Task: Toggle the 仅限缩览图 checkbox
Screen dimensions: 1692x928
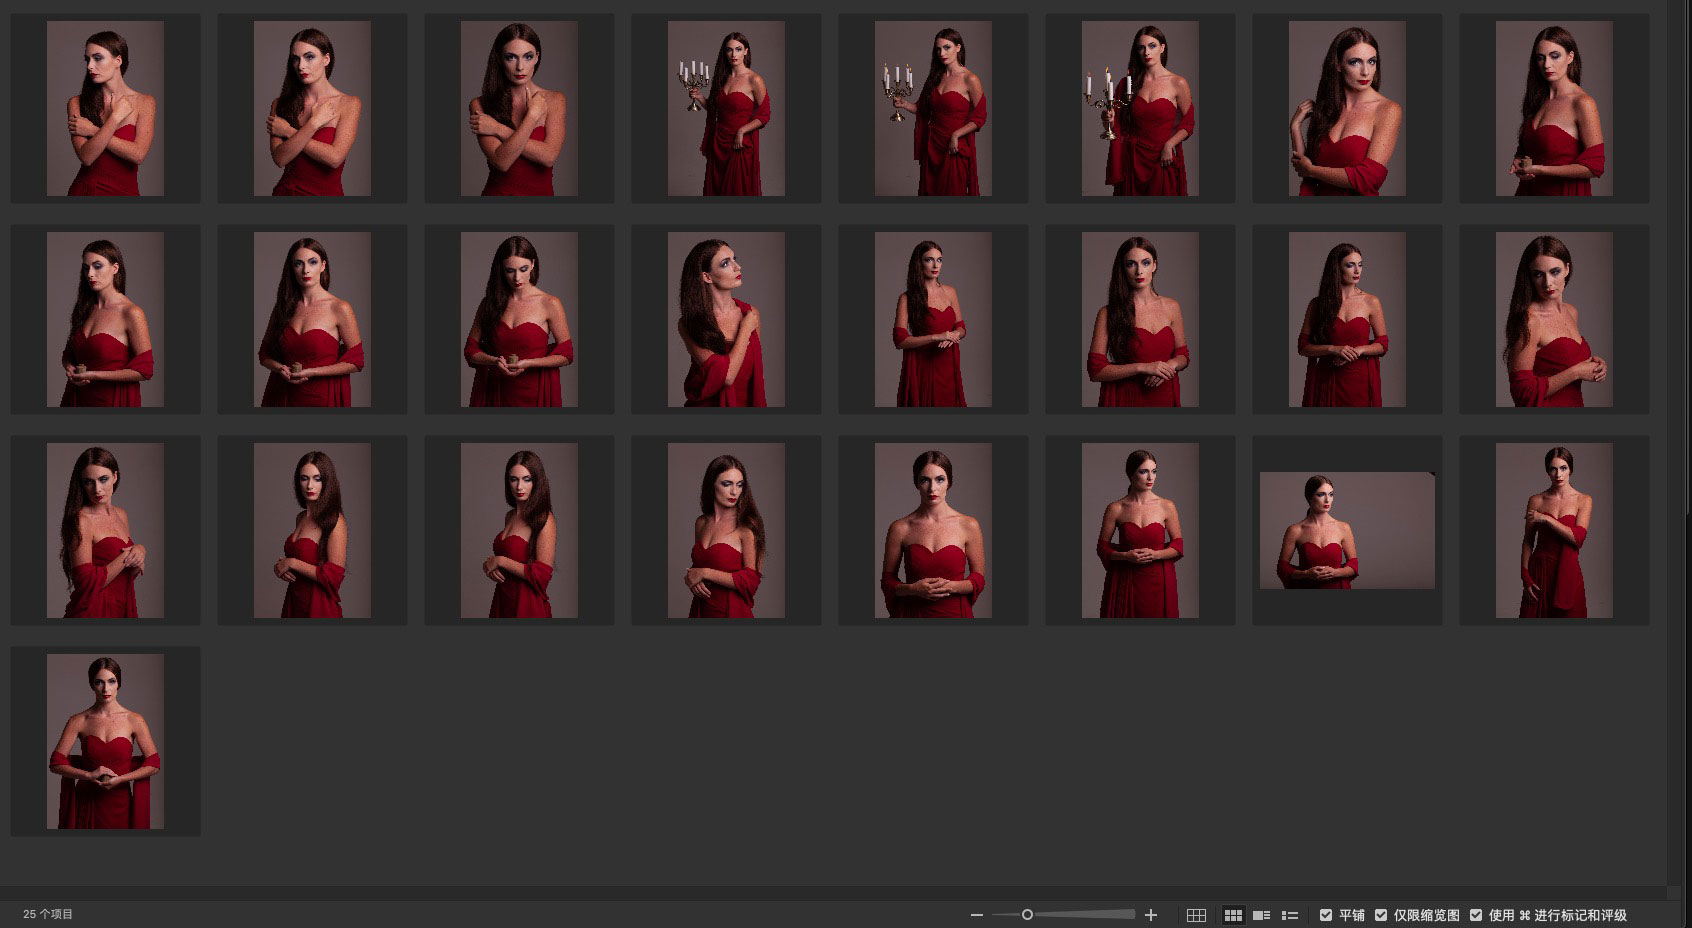Action: click(x=1381, y=915)
